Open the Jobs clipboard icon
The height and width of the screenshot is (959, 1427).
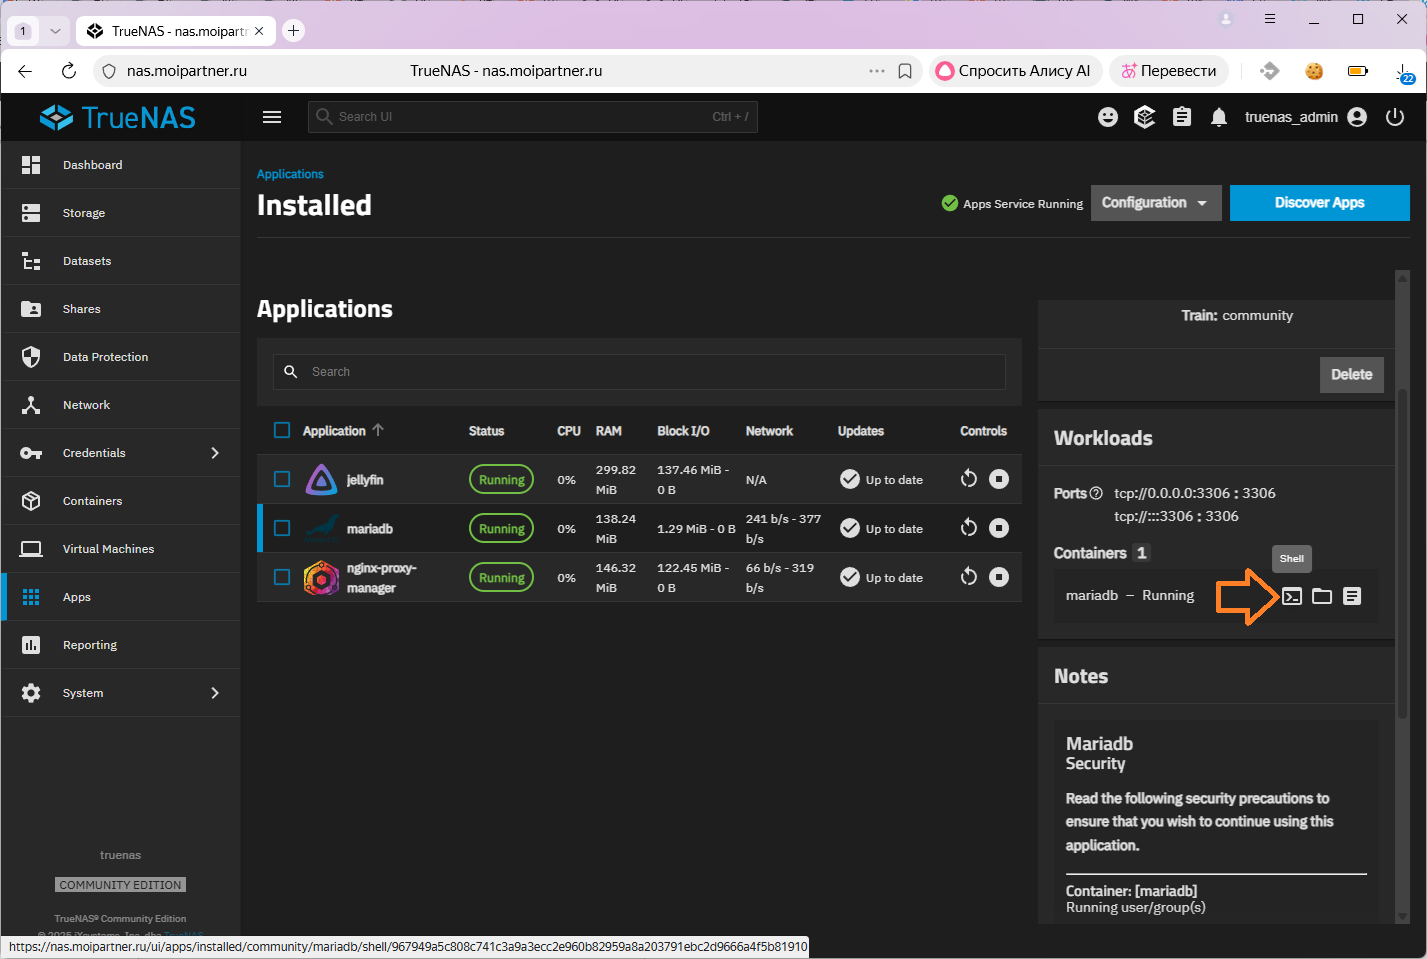click(x=1182, y=117)
